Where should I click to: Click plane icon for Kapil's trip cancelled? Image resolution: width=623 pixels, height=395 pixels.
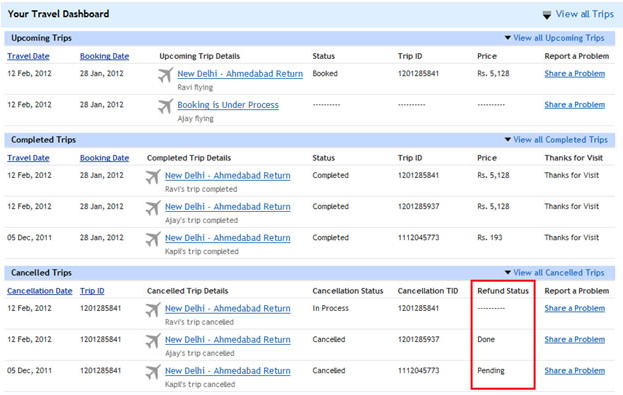153,372
